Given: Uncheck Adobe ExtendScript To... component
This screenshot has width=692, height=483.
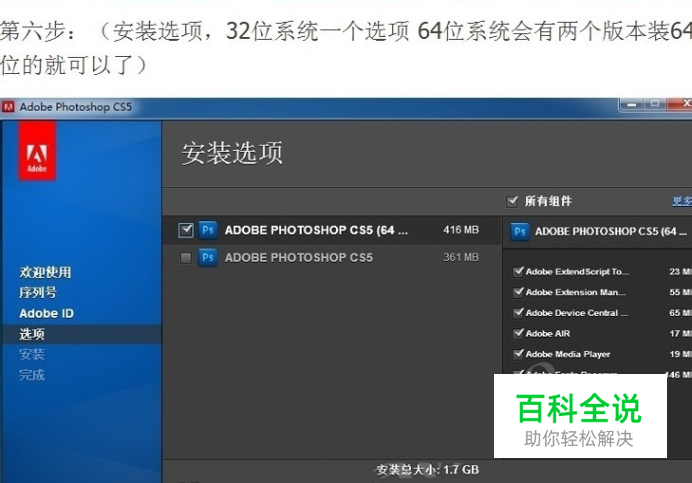Looking at the screenshot, I should point(519,271).
